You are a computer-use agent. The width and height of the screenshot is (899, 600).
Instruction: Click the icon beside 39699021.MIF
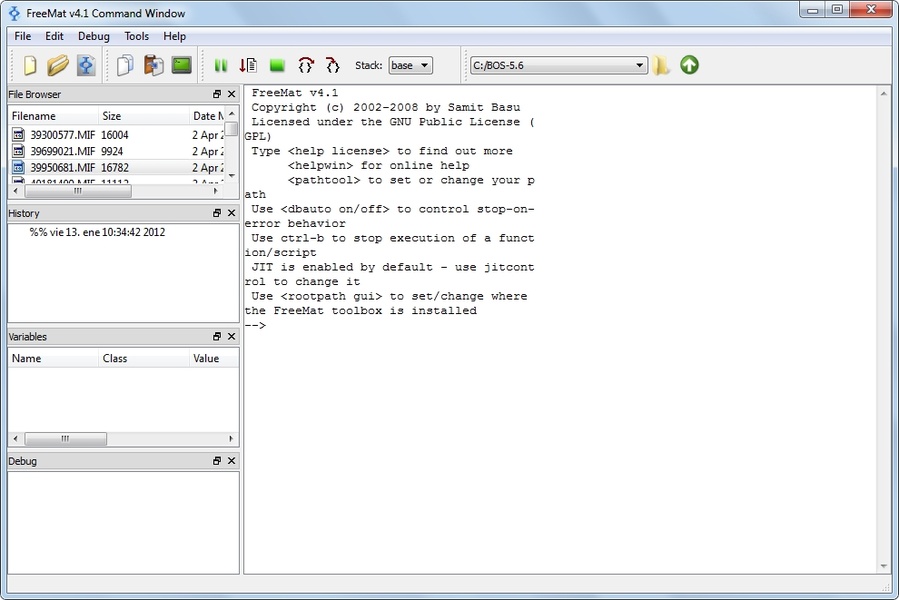tap(18, 151)
